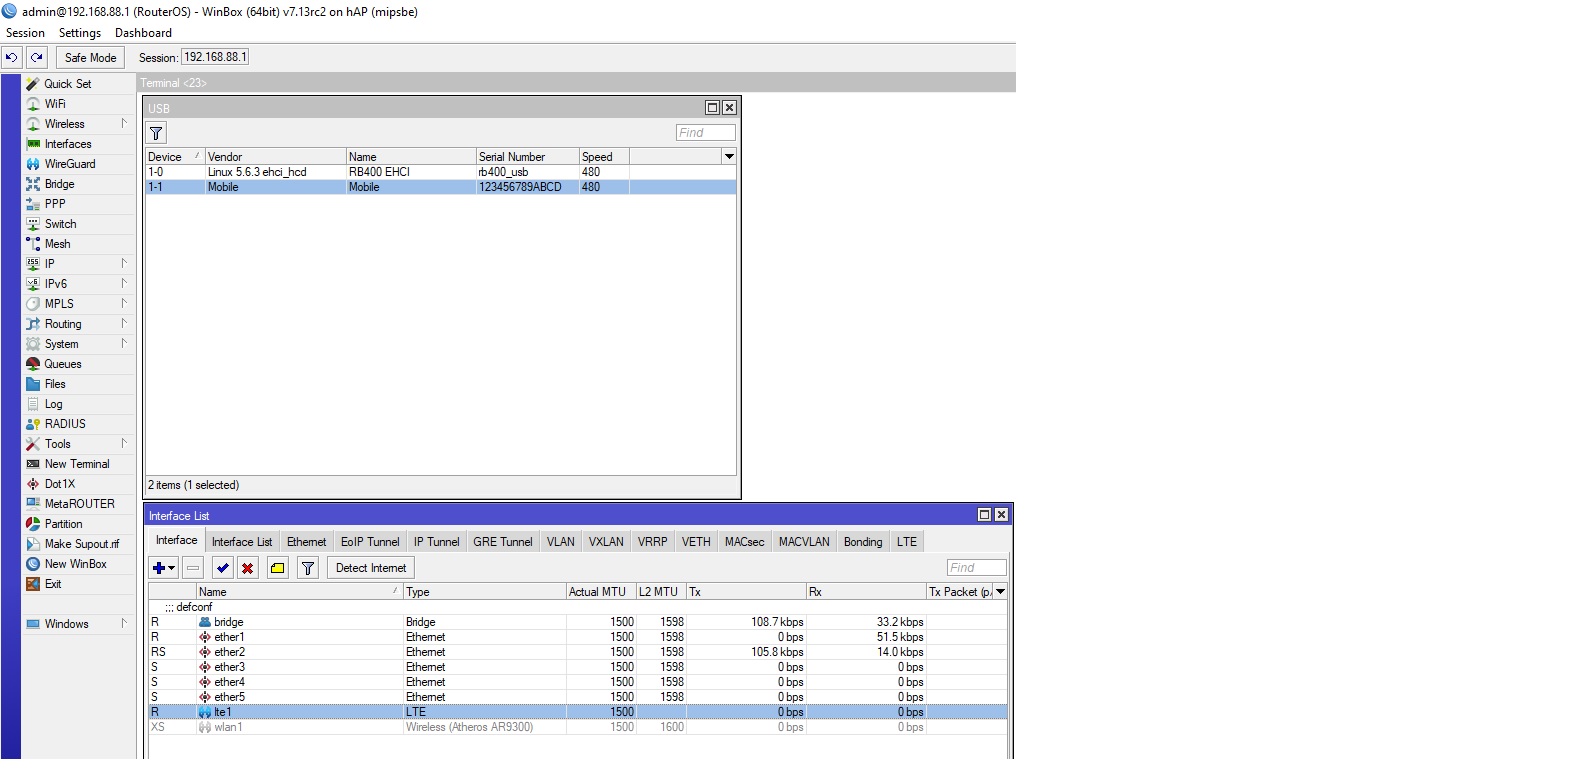
Task: Open the Dashboard menu
Action: [x=143, y=33]
